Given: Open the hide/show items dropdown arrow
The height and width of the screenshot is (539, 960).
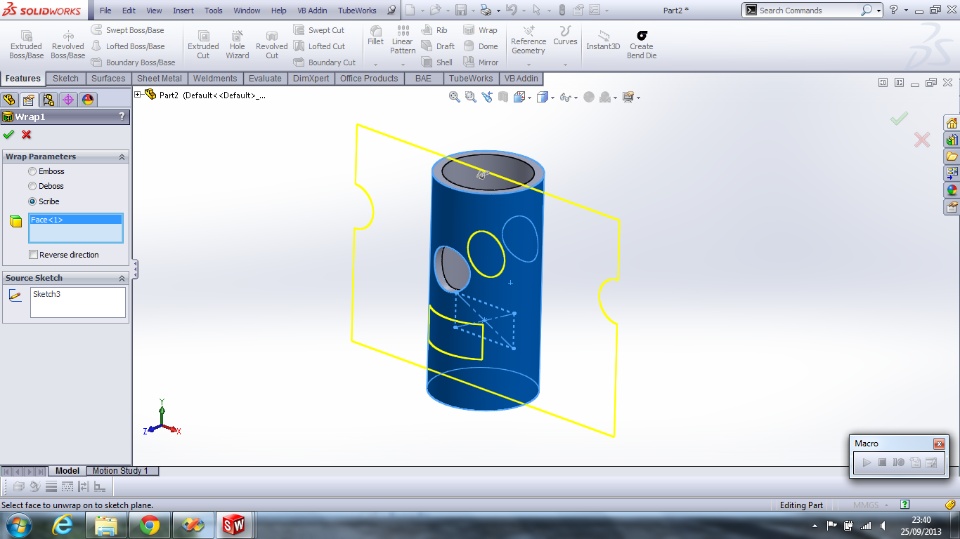Looking at the screenshot, I should [576, 97].
